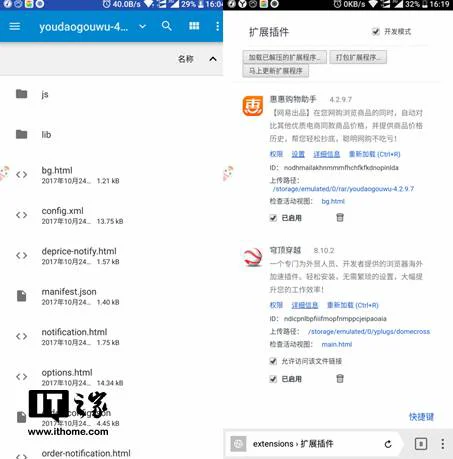Screen dimensions: 453x459
Task: Open 权限 link for 穹顶穿越
Action: [276, 305]
